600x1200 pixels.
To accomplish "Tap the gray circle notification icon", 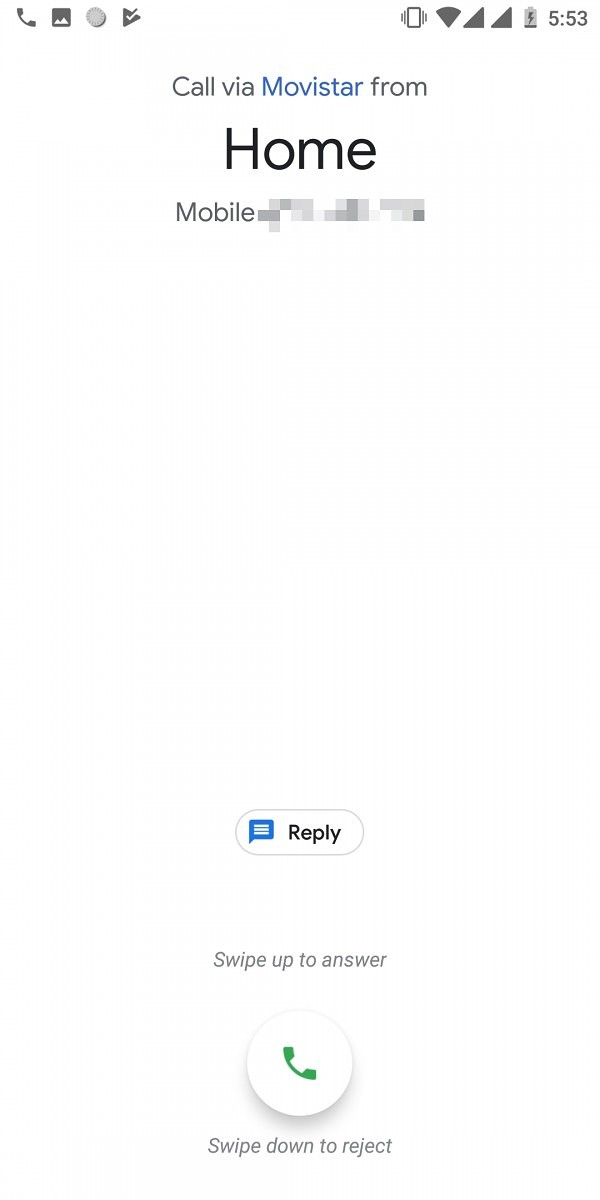I will [96, 17].
